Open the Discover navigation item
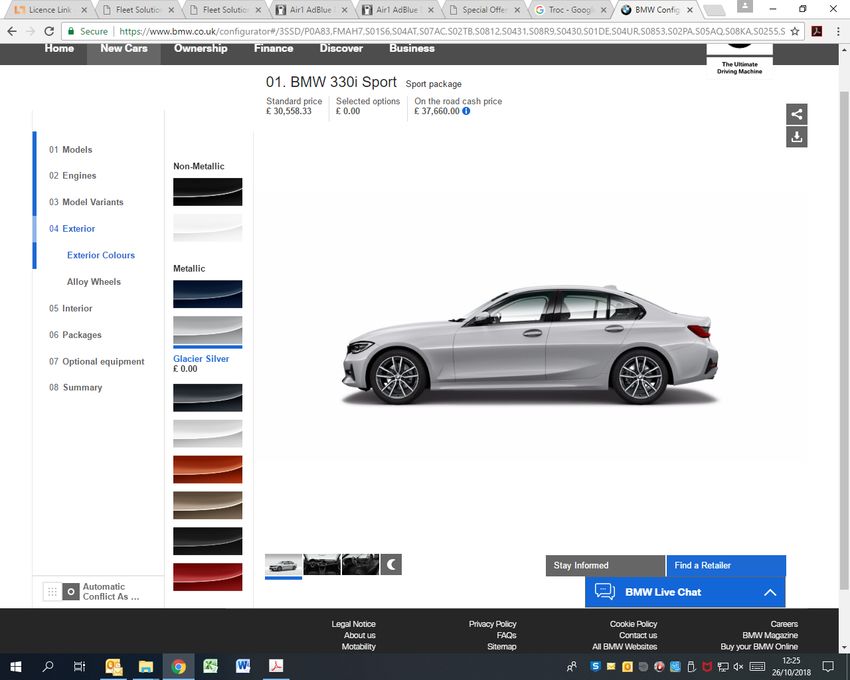Viewport: 850px width, 680px height. point(341,48)
